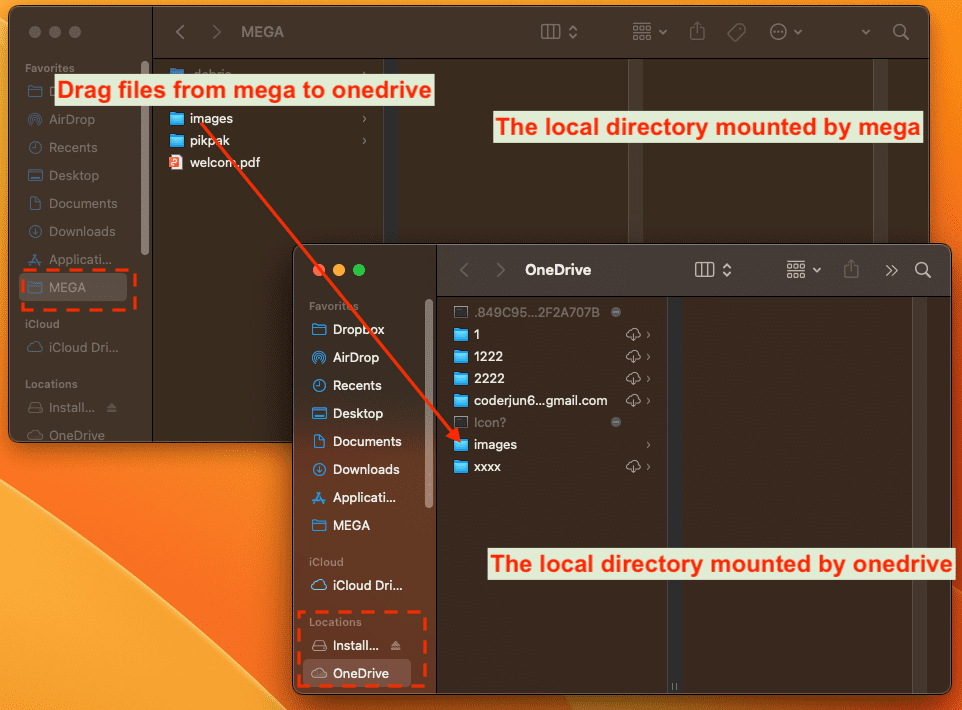Open the group-by dropdown in the MEGA window

pos(650,32)
